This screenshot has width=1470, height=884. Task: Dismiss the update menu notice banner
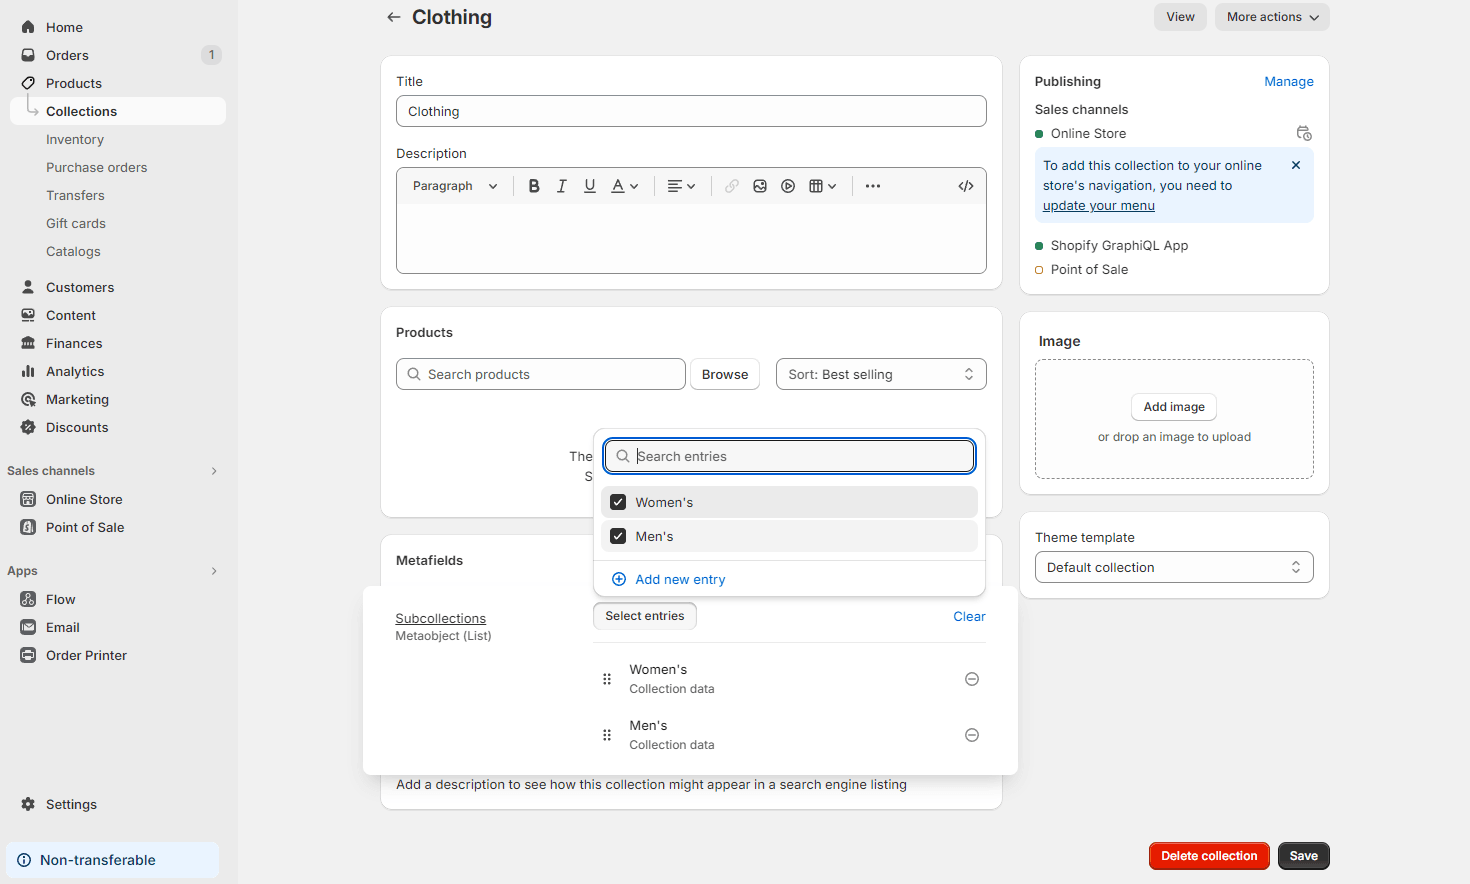1296,166
